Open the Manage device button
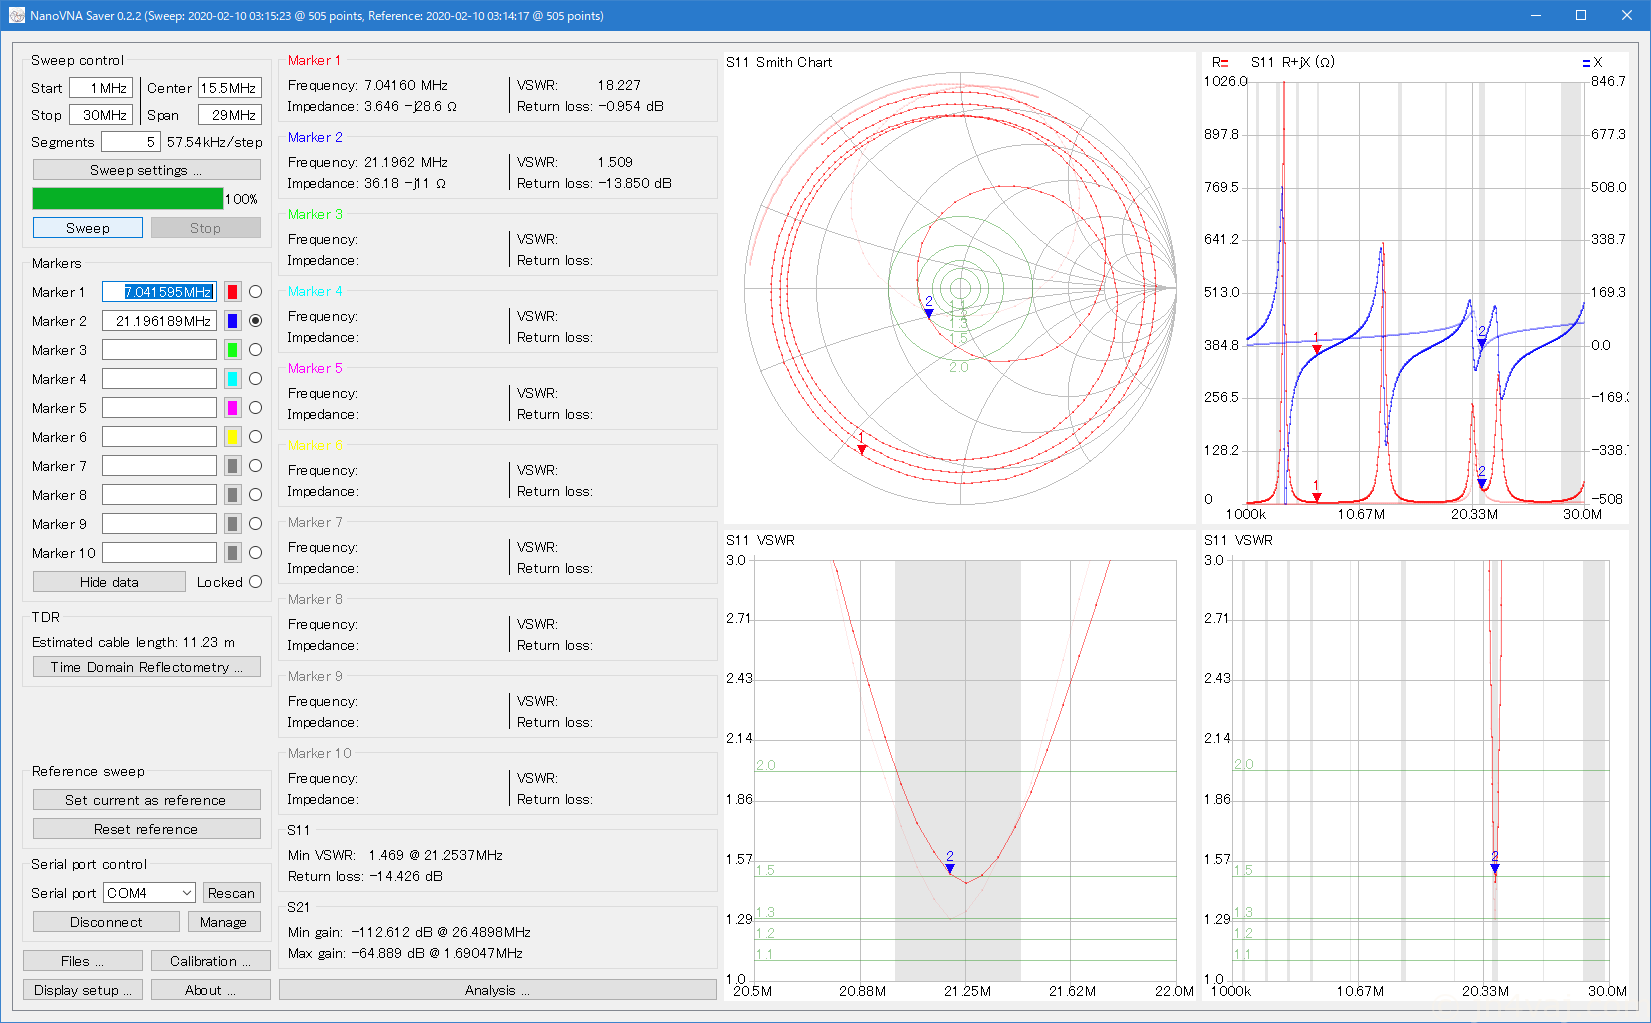Screen dimensions: 1651x1023 pyautogui.click(x=224, y=922)
